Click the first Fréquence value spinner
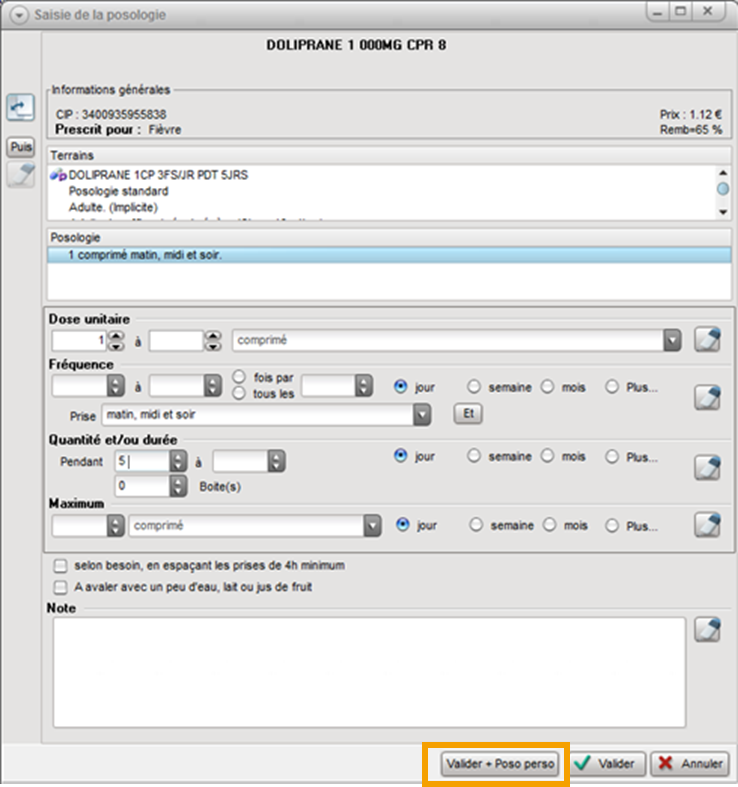738x787 pixels. coord(116,386)
